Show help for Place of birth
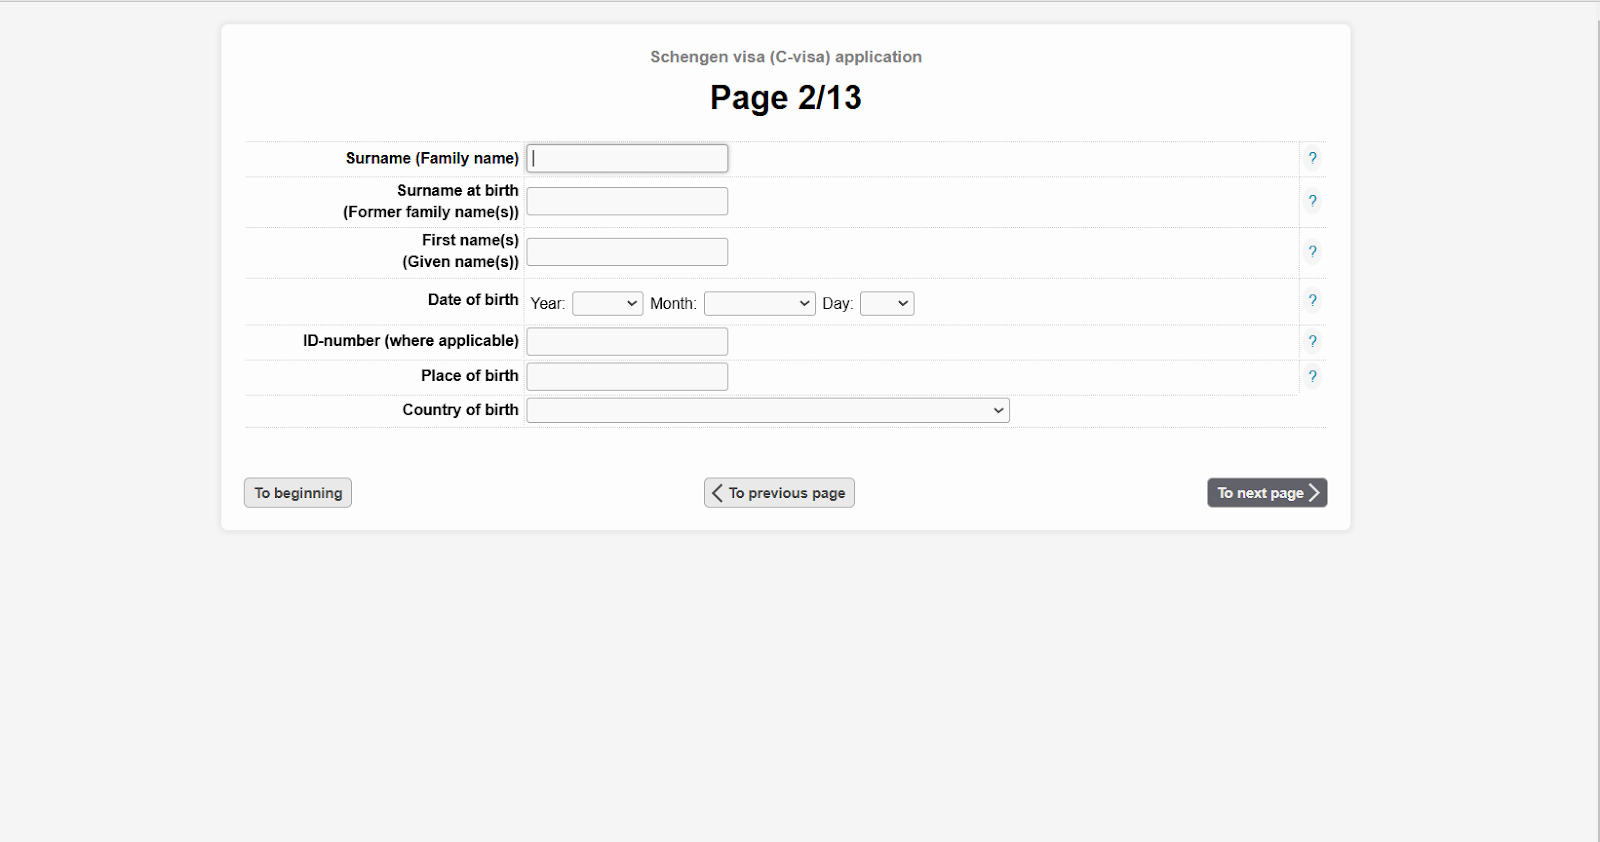The width and height of the screenshot is (1600, 842). (1312, 376)
